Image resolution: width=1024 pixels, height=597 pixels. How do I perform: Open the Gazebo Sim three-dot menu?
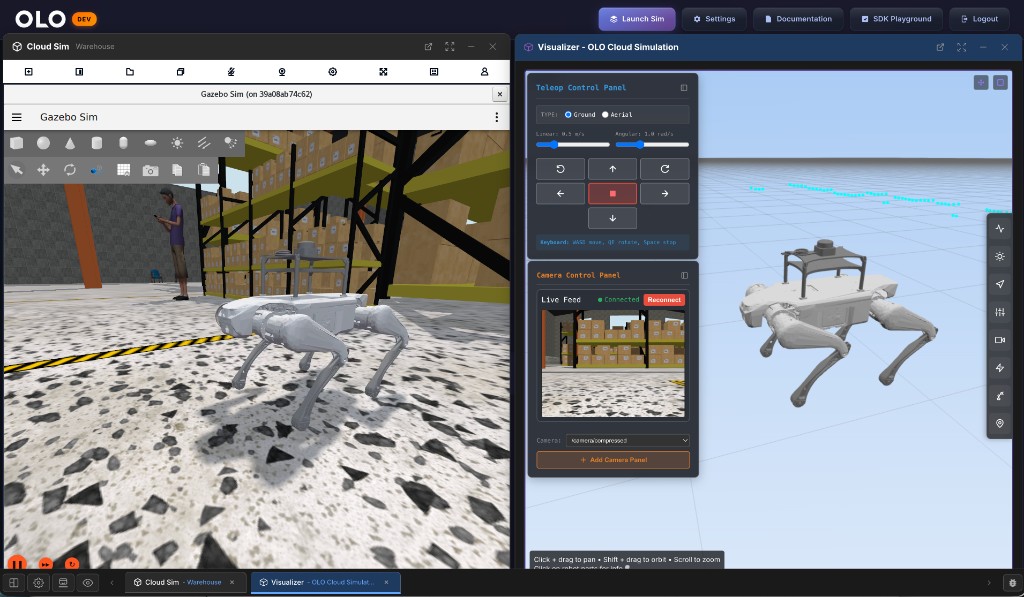coord(497,117)
